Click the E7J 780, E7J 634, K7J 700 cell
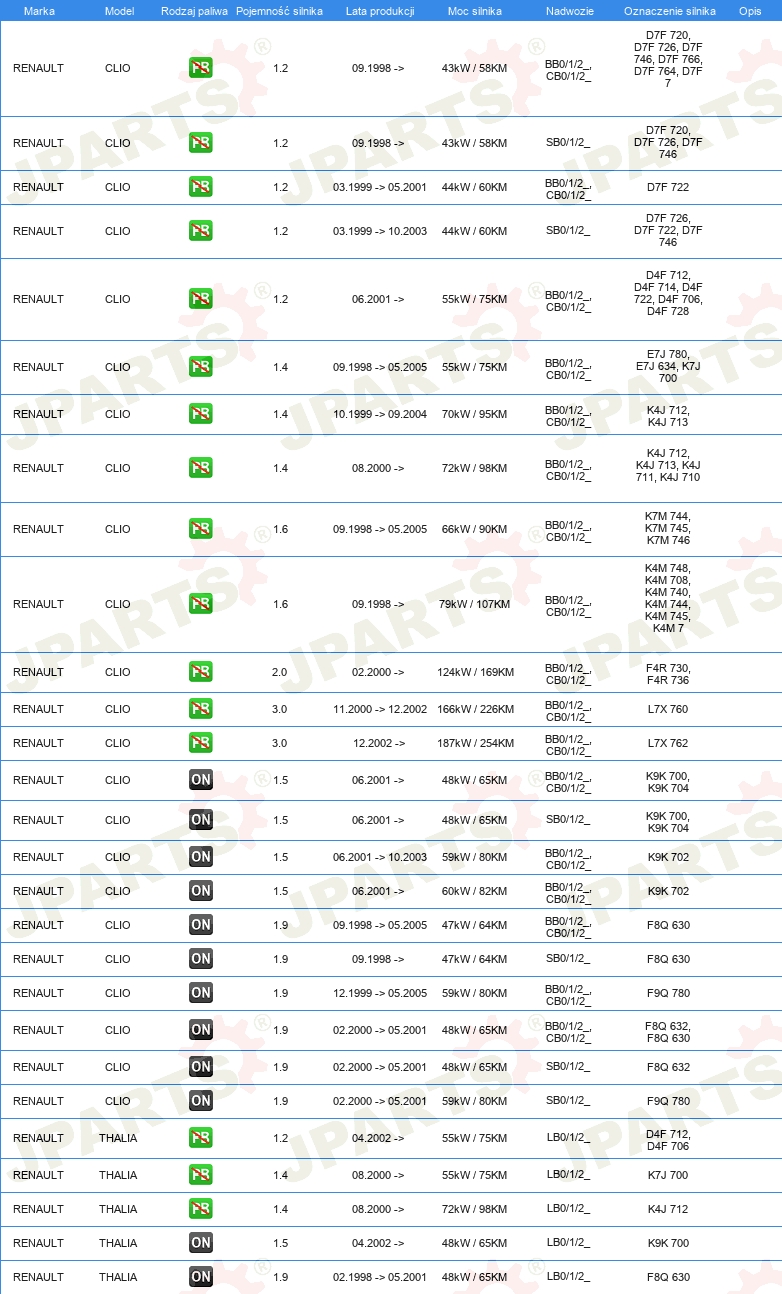782x1294 pixels. (668, 367)
